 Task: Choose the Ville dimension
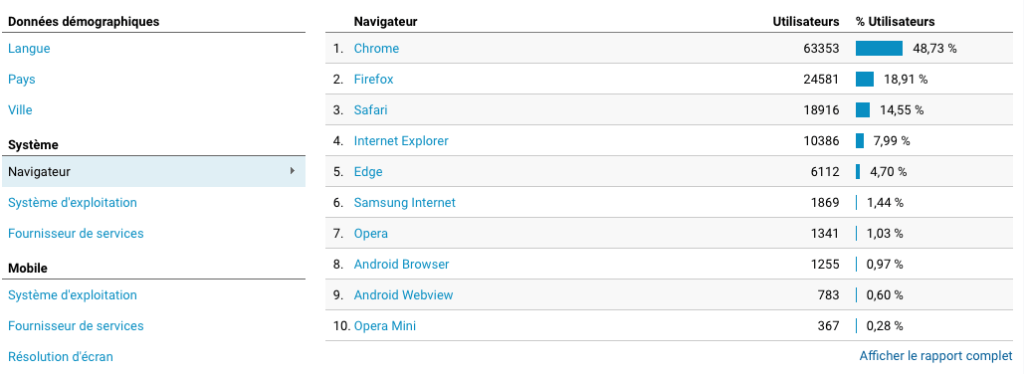pos(20,110)
